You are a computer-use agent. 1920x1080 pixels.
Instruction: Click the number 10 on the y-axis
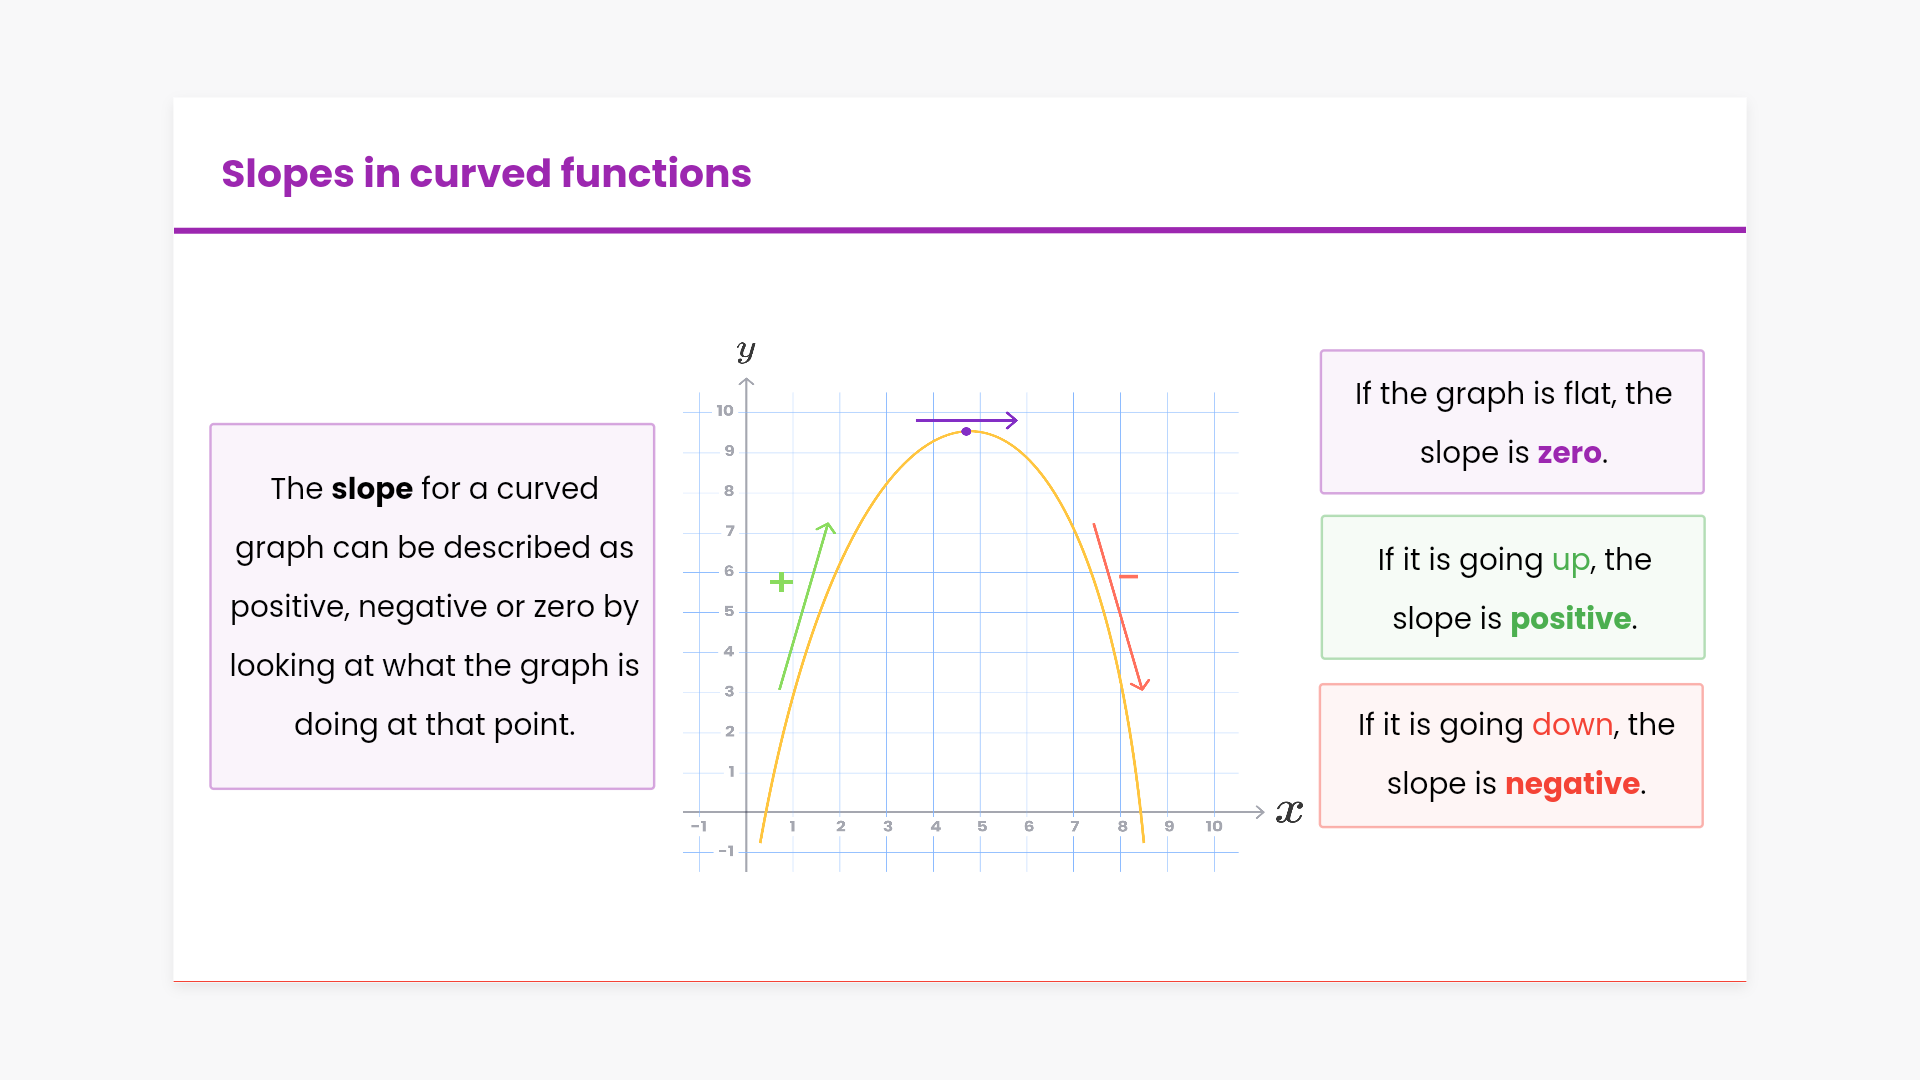coord(725,411)
